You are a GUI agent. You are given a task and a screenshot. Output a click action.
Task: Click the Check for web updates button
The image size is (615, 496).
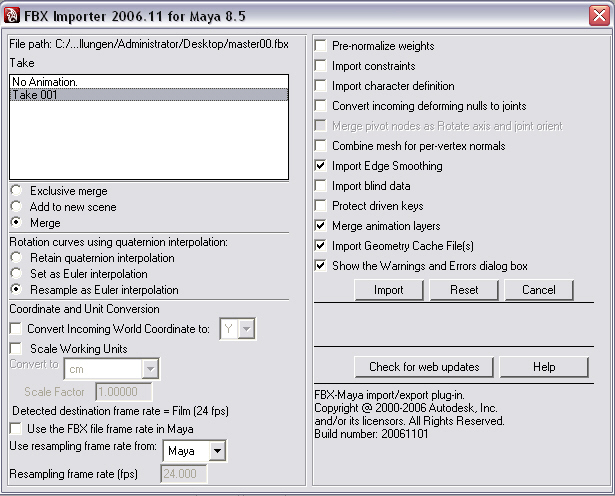[x=423, y=367]
